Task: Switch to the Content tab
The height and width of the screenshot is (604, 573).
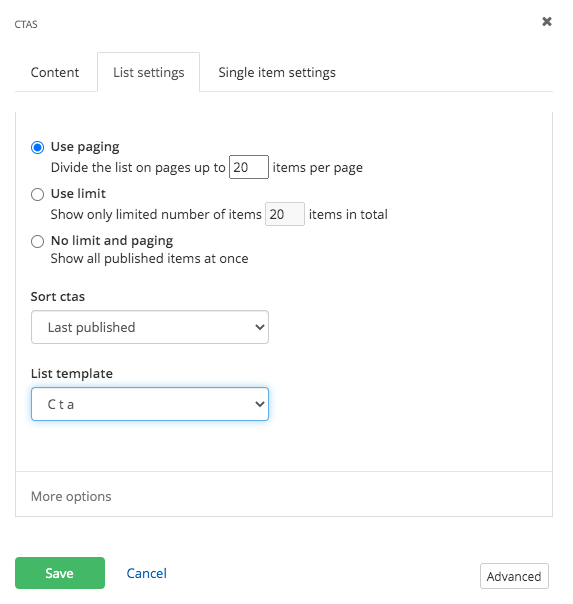Action: pyautogui.click(x=55, y=72)
